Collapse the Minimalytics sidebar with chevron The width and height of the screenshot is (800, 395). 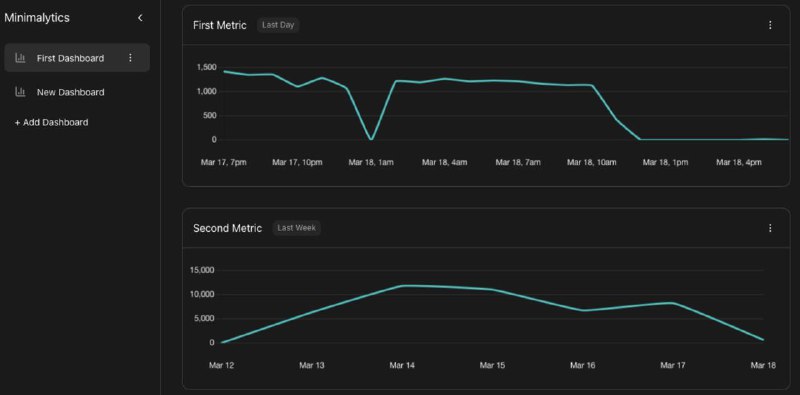(x=140, y=18)
